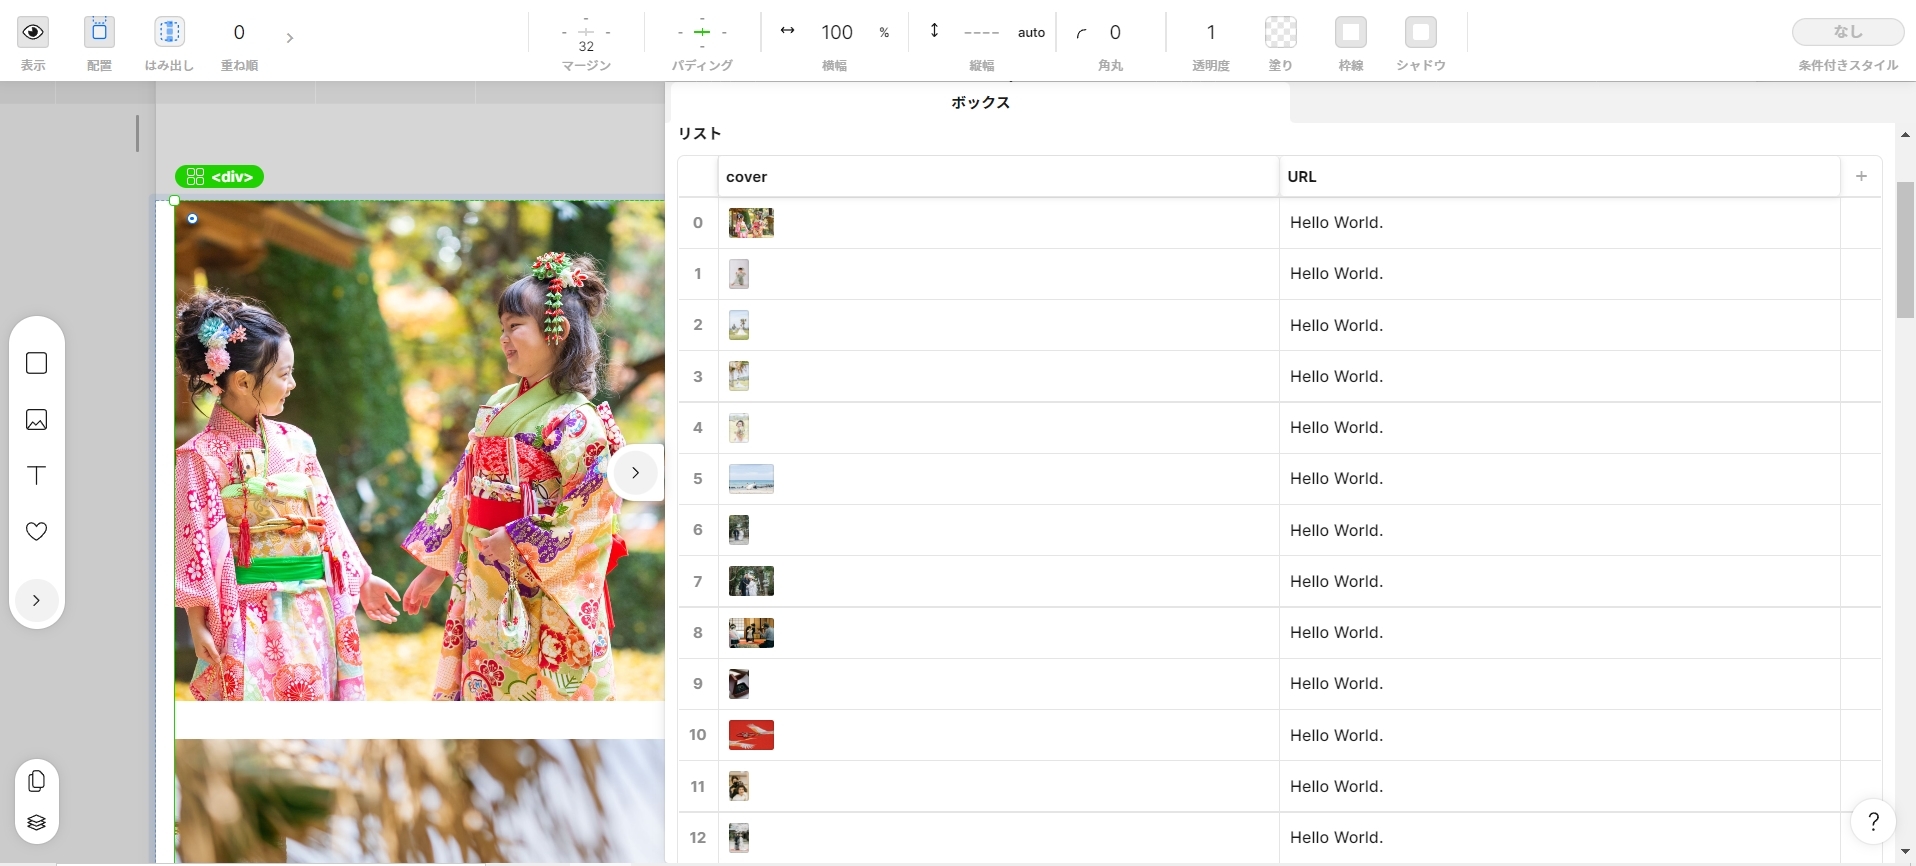Switch to the ボックス tab
Image resolution: width=1916 pixels, height=866 pixels.
click(x=980, y=102)
